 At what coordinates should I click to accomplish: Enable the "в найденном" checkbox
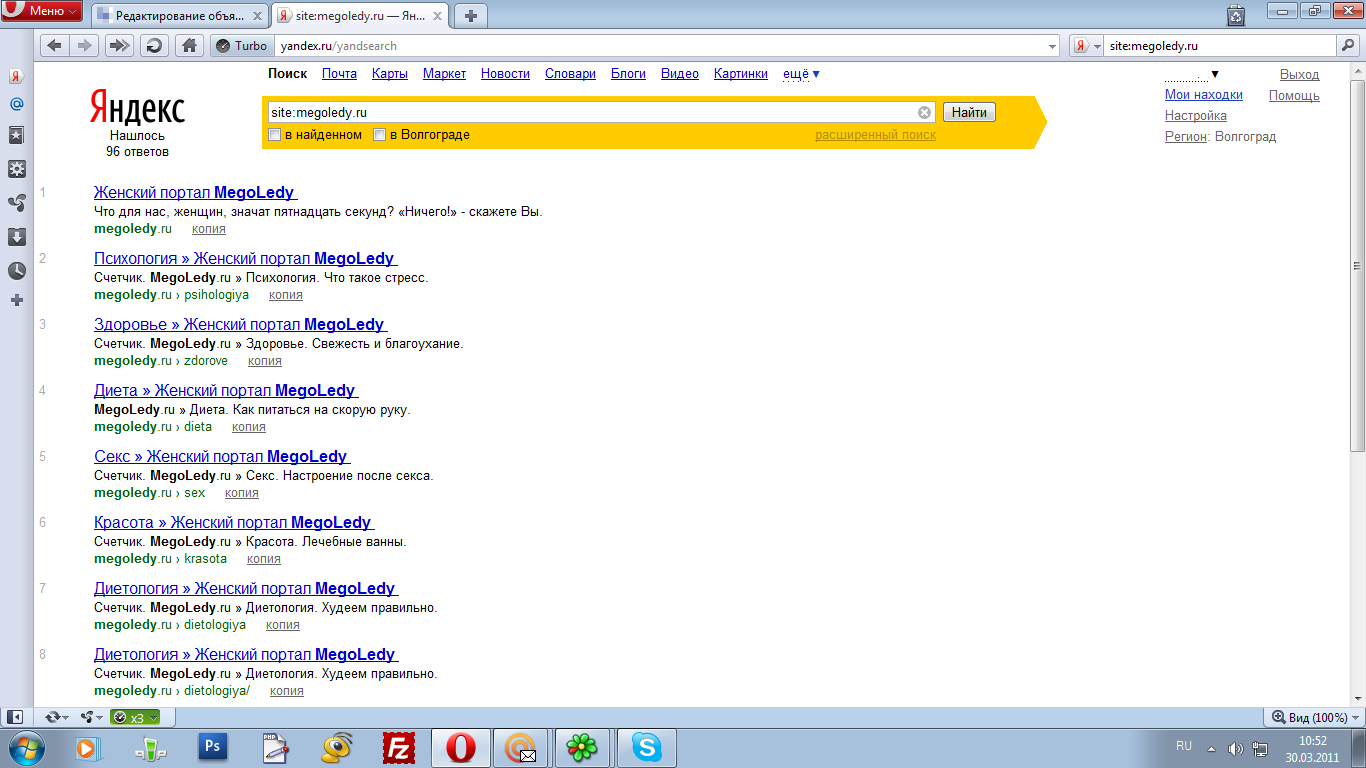275,135
